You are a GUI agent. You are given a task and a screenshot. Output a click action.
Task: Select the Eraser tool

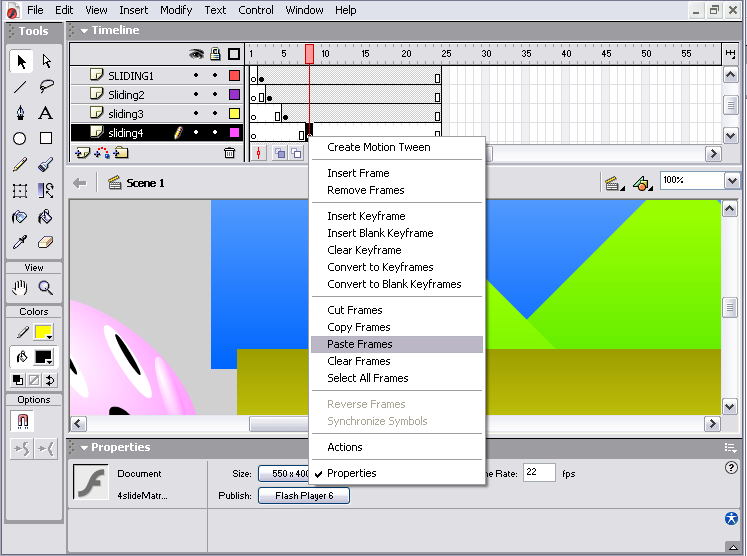(46, 243)
